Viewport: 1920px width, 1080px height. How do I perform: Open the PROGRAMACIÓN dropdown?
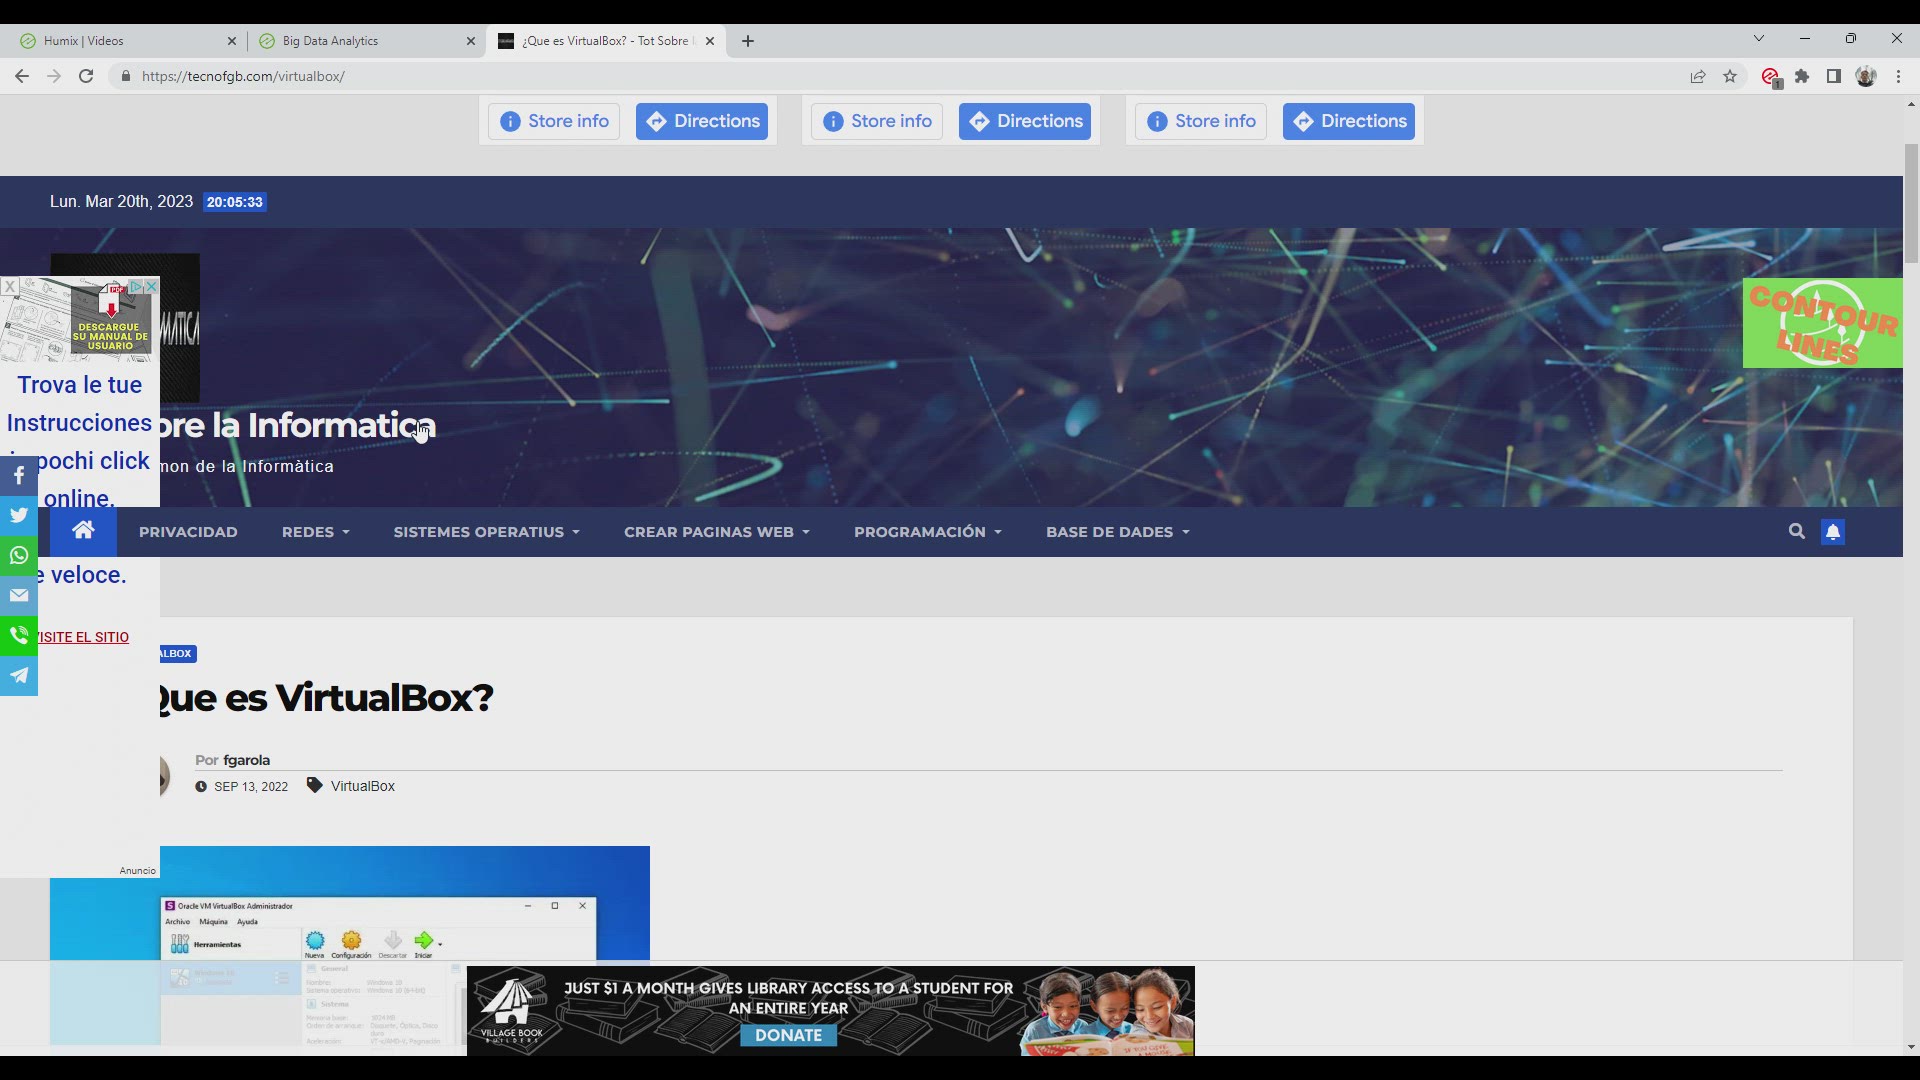point(927,532)
